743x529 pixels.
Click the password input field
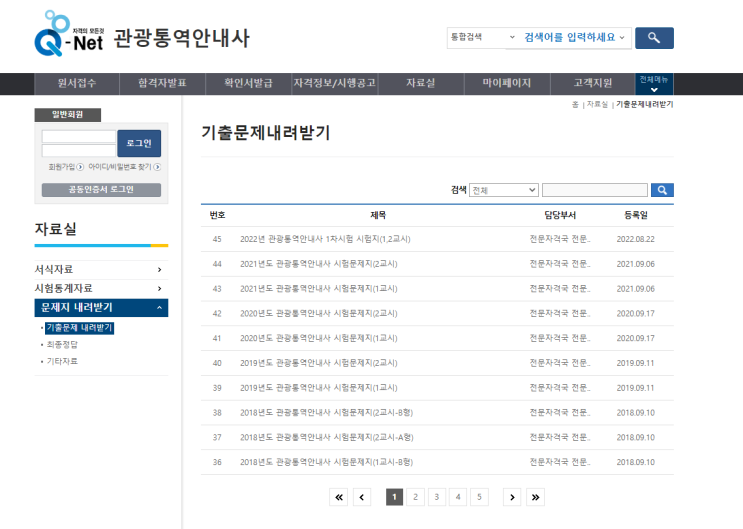pyautogui.click(x=79, y=151)
